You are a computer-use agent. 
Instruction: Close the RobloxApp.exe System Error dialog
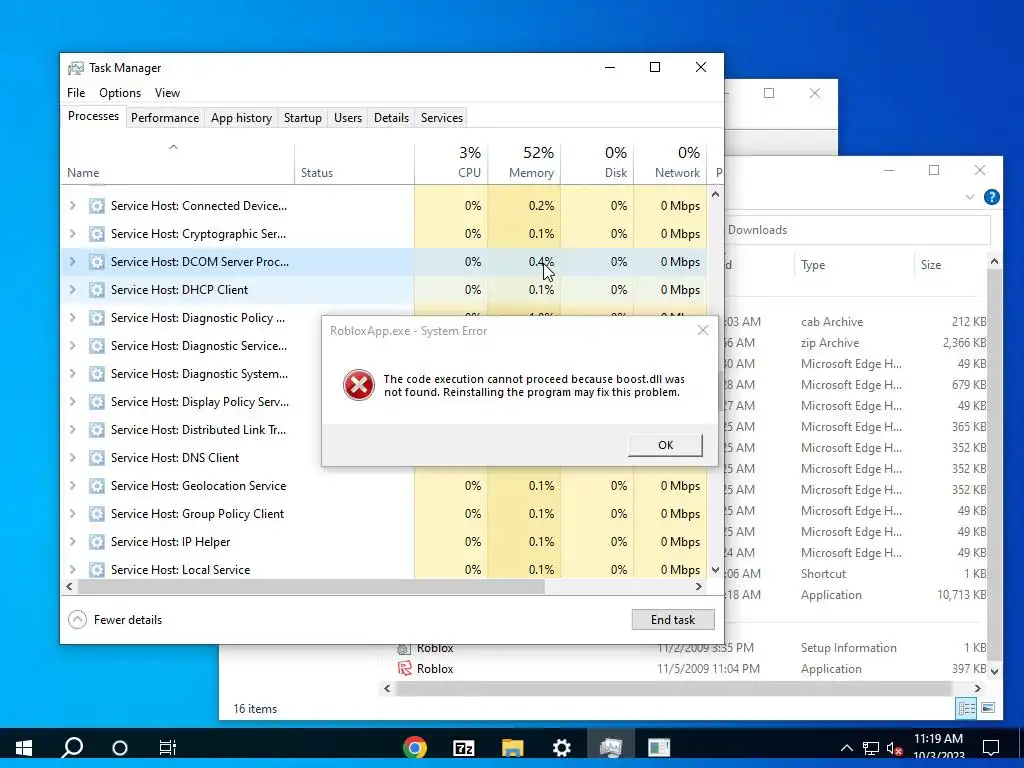tap(703, 330)
